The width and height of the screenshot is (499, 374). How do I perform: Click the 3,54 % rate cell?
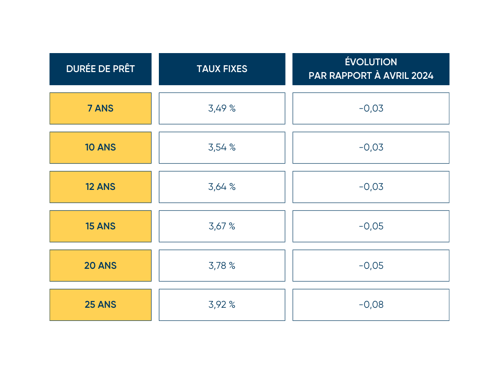click(222, 148)
